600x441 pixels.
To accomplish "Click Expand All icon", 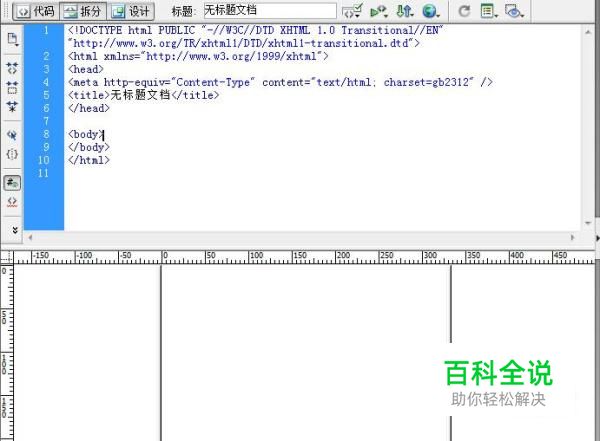I will pos(12,106).
